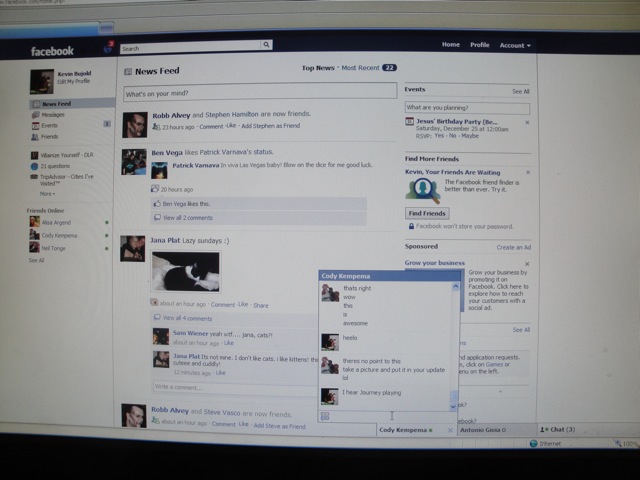Viewport: 640px width, 480px height.
Task: Open Messages icon in left sidebar
Action: pos(36,115)
